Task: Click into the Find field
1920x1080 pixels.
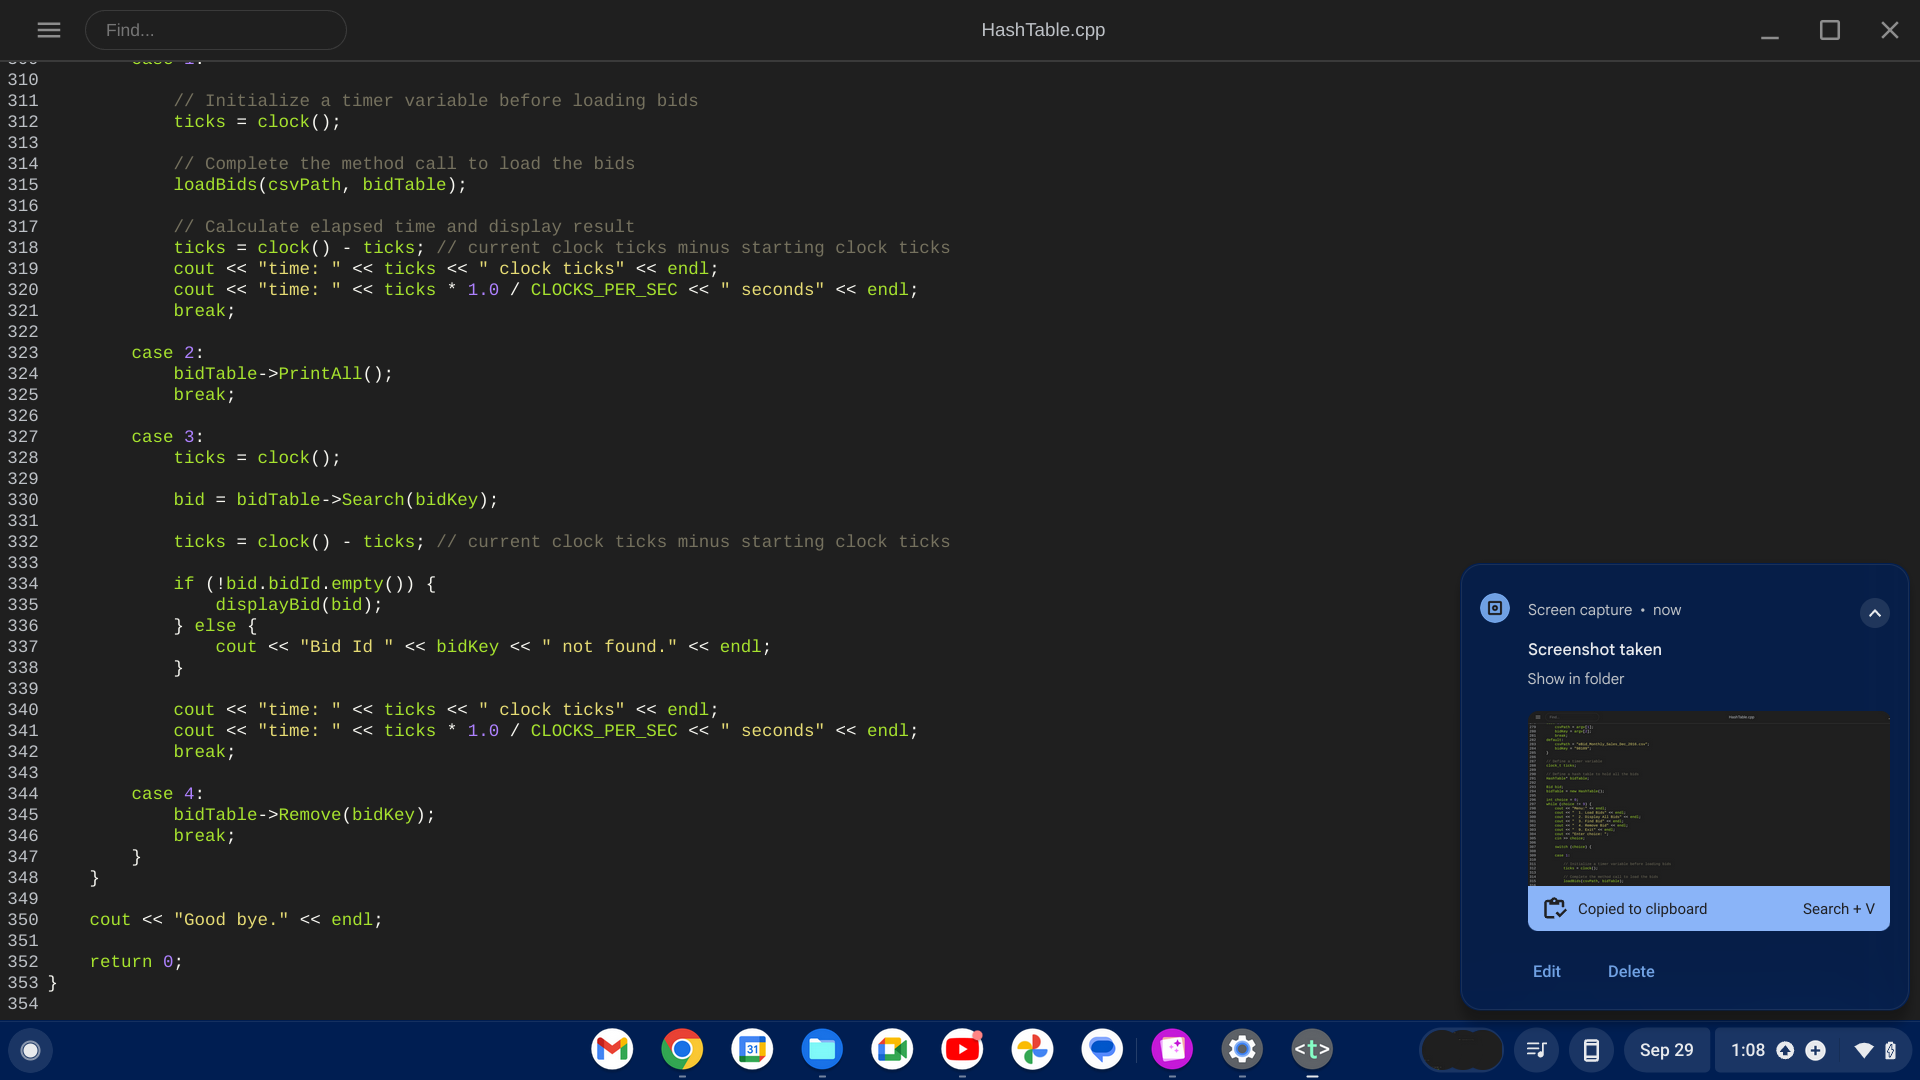Action: click(216, 30)
